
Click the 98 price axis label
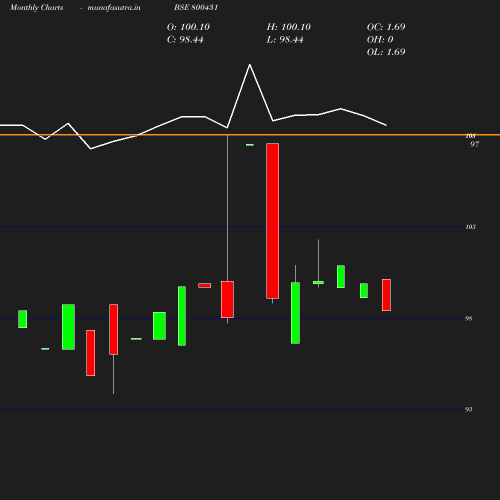click(468, 319)
